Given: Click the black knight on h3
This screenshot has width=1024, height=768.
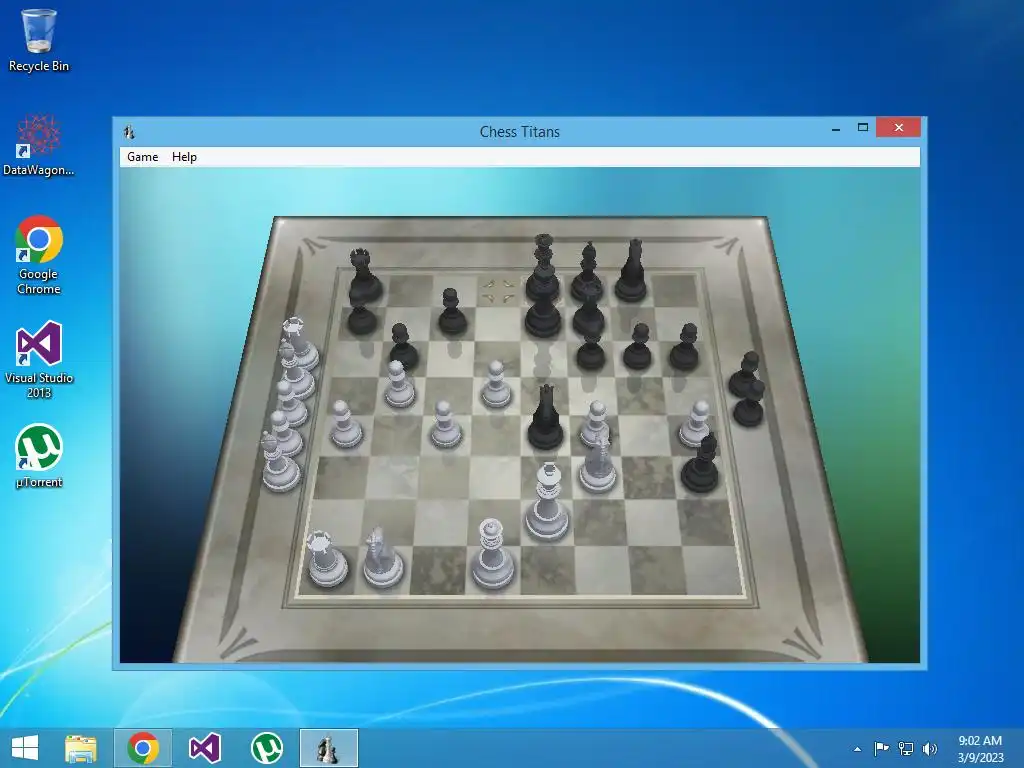Looking at the screenshot, I should click(x=700, y=462).
